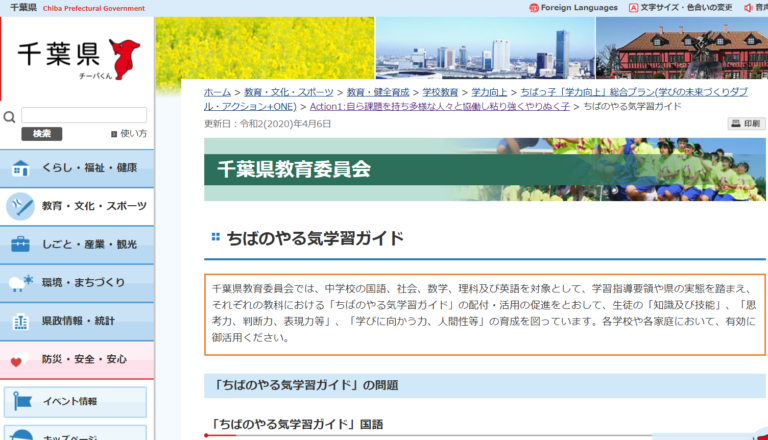Screen dimensions: 768x440
Task: Click the magnifying glass search icon
Action: [x=9, y=117]
